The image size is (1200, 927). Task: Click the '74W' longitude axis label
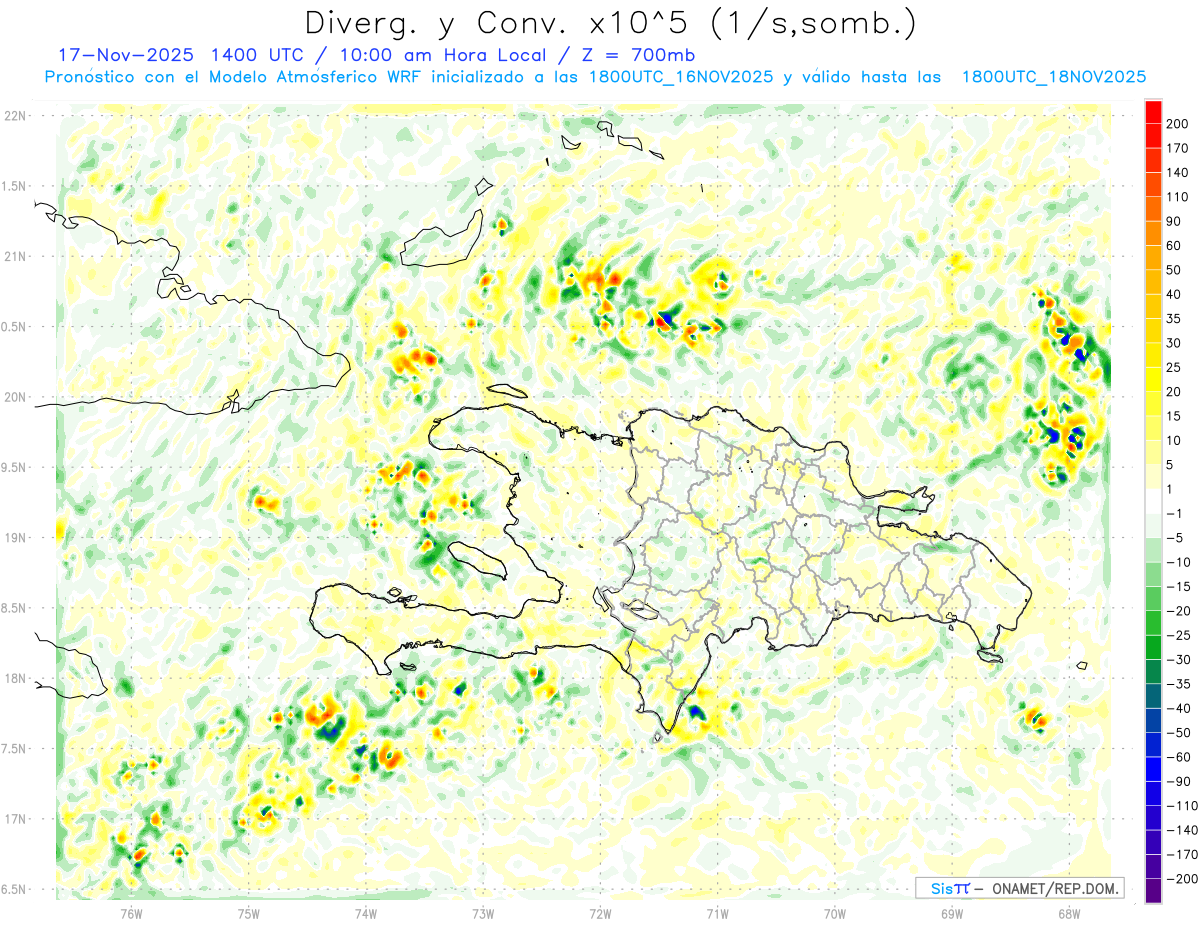(x=366, y=913)
